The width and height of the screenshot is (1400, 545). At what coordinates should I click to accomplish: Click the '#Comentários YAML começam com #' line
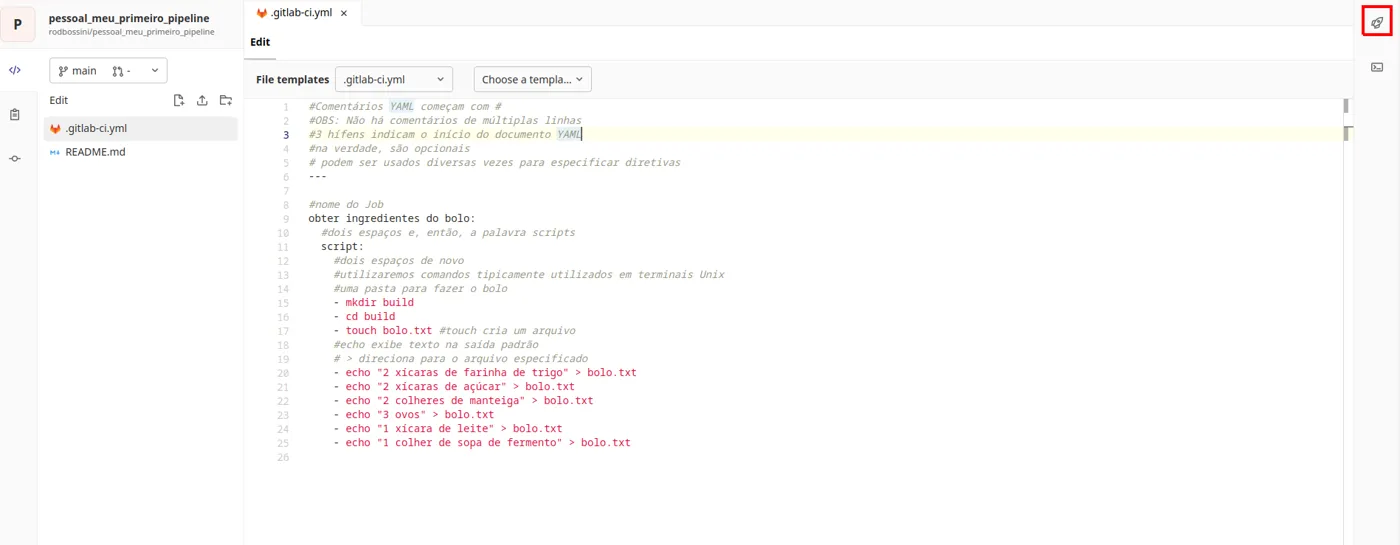pyautogui.click(x=405, y=106)
